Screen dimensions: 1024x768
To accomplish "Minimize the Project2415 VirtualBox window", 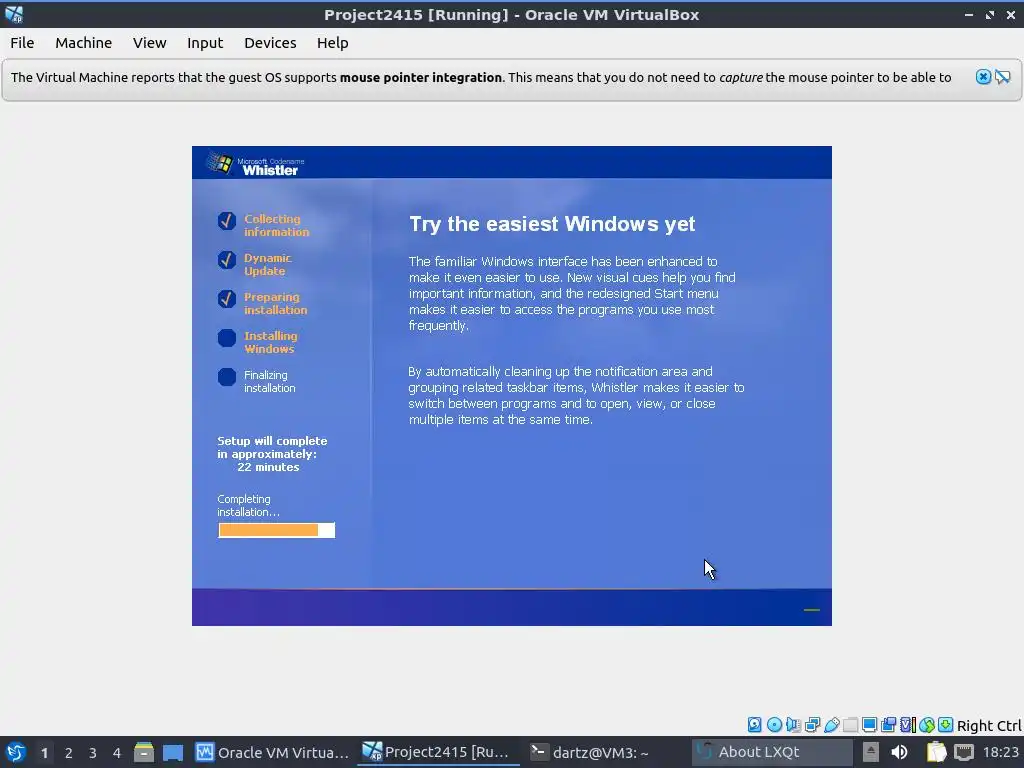I will click(969, 14).
